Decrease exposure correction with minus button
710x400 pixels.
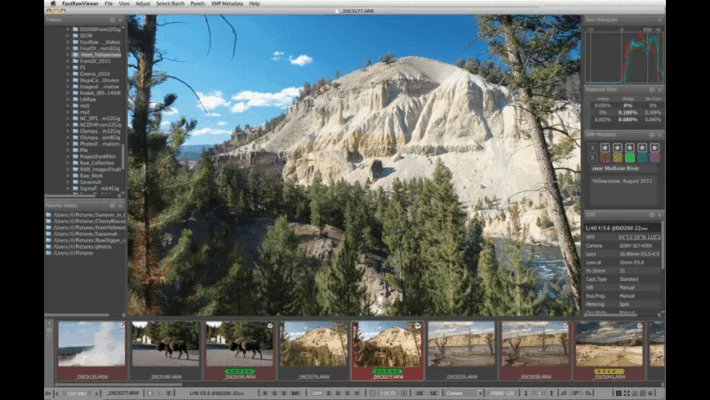[372, 393]
